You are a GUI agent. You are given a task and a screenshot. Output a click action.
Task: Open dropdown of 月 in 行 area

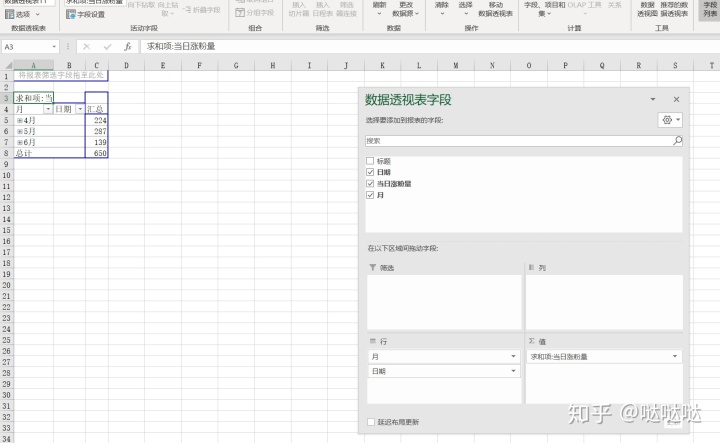click(513, 356)
